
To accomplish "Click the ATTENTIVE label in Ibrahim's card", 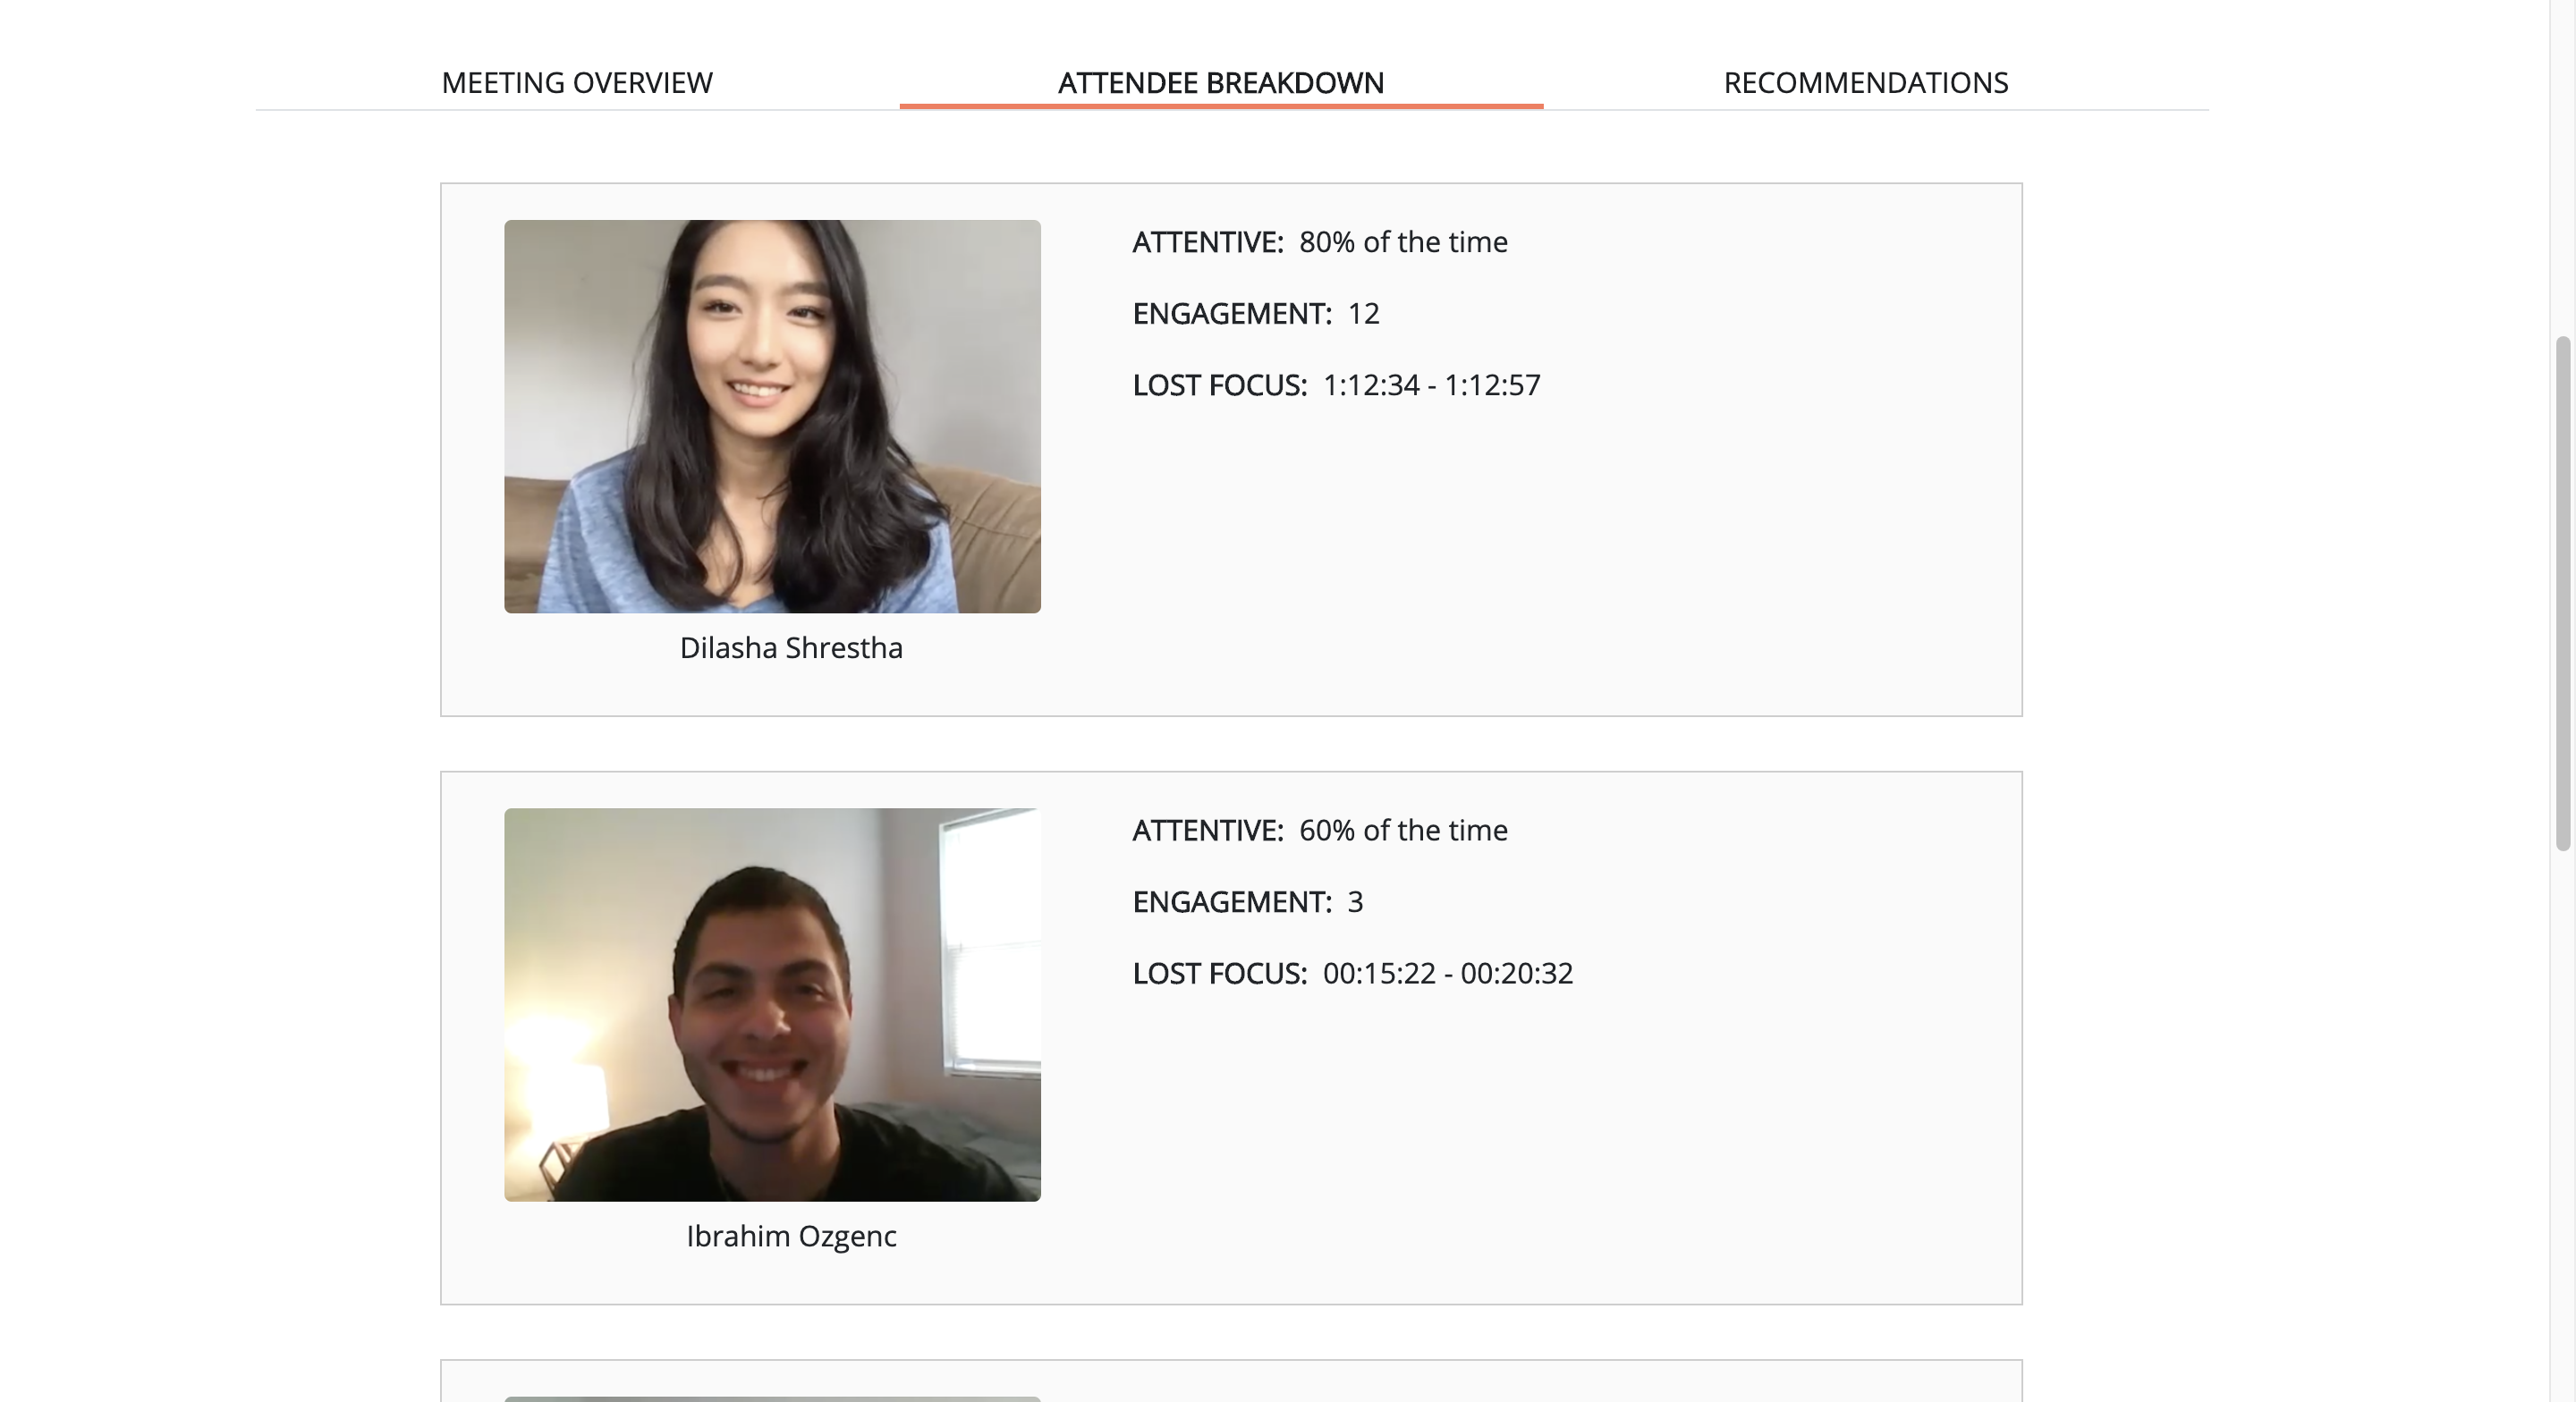I will [x=1207, y=830].
